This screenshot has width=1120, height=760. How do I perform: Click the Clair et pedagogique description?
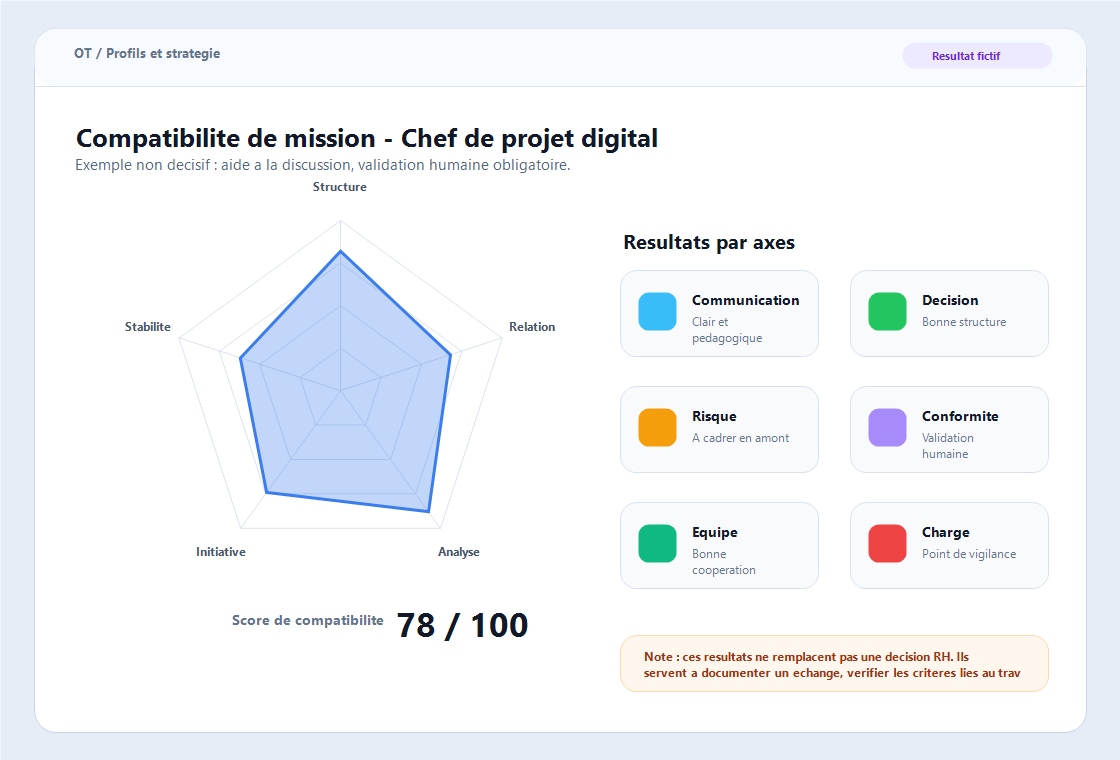coord(727,330)
